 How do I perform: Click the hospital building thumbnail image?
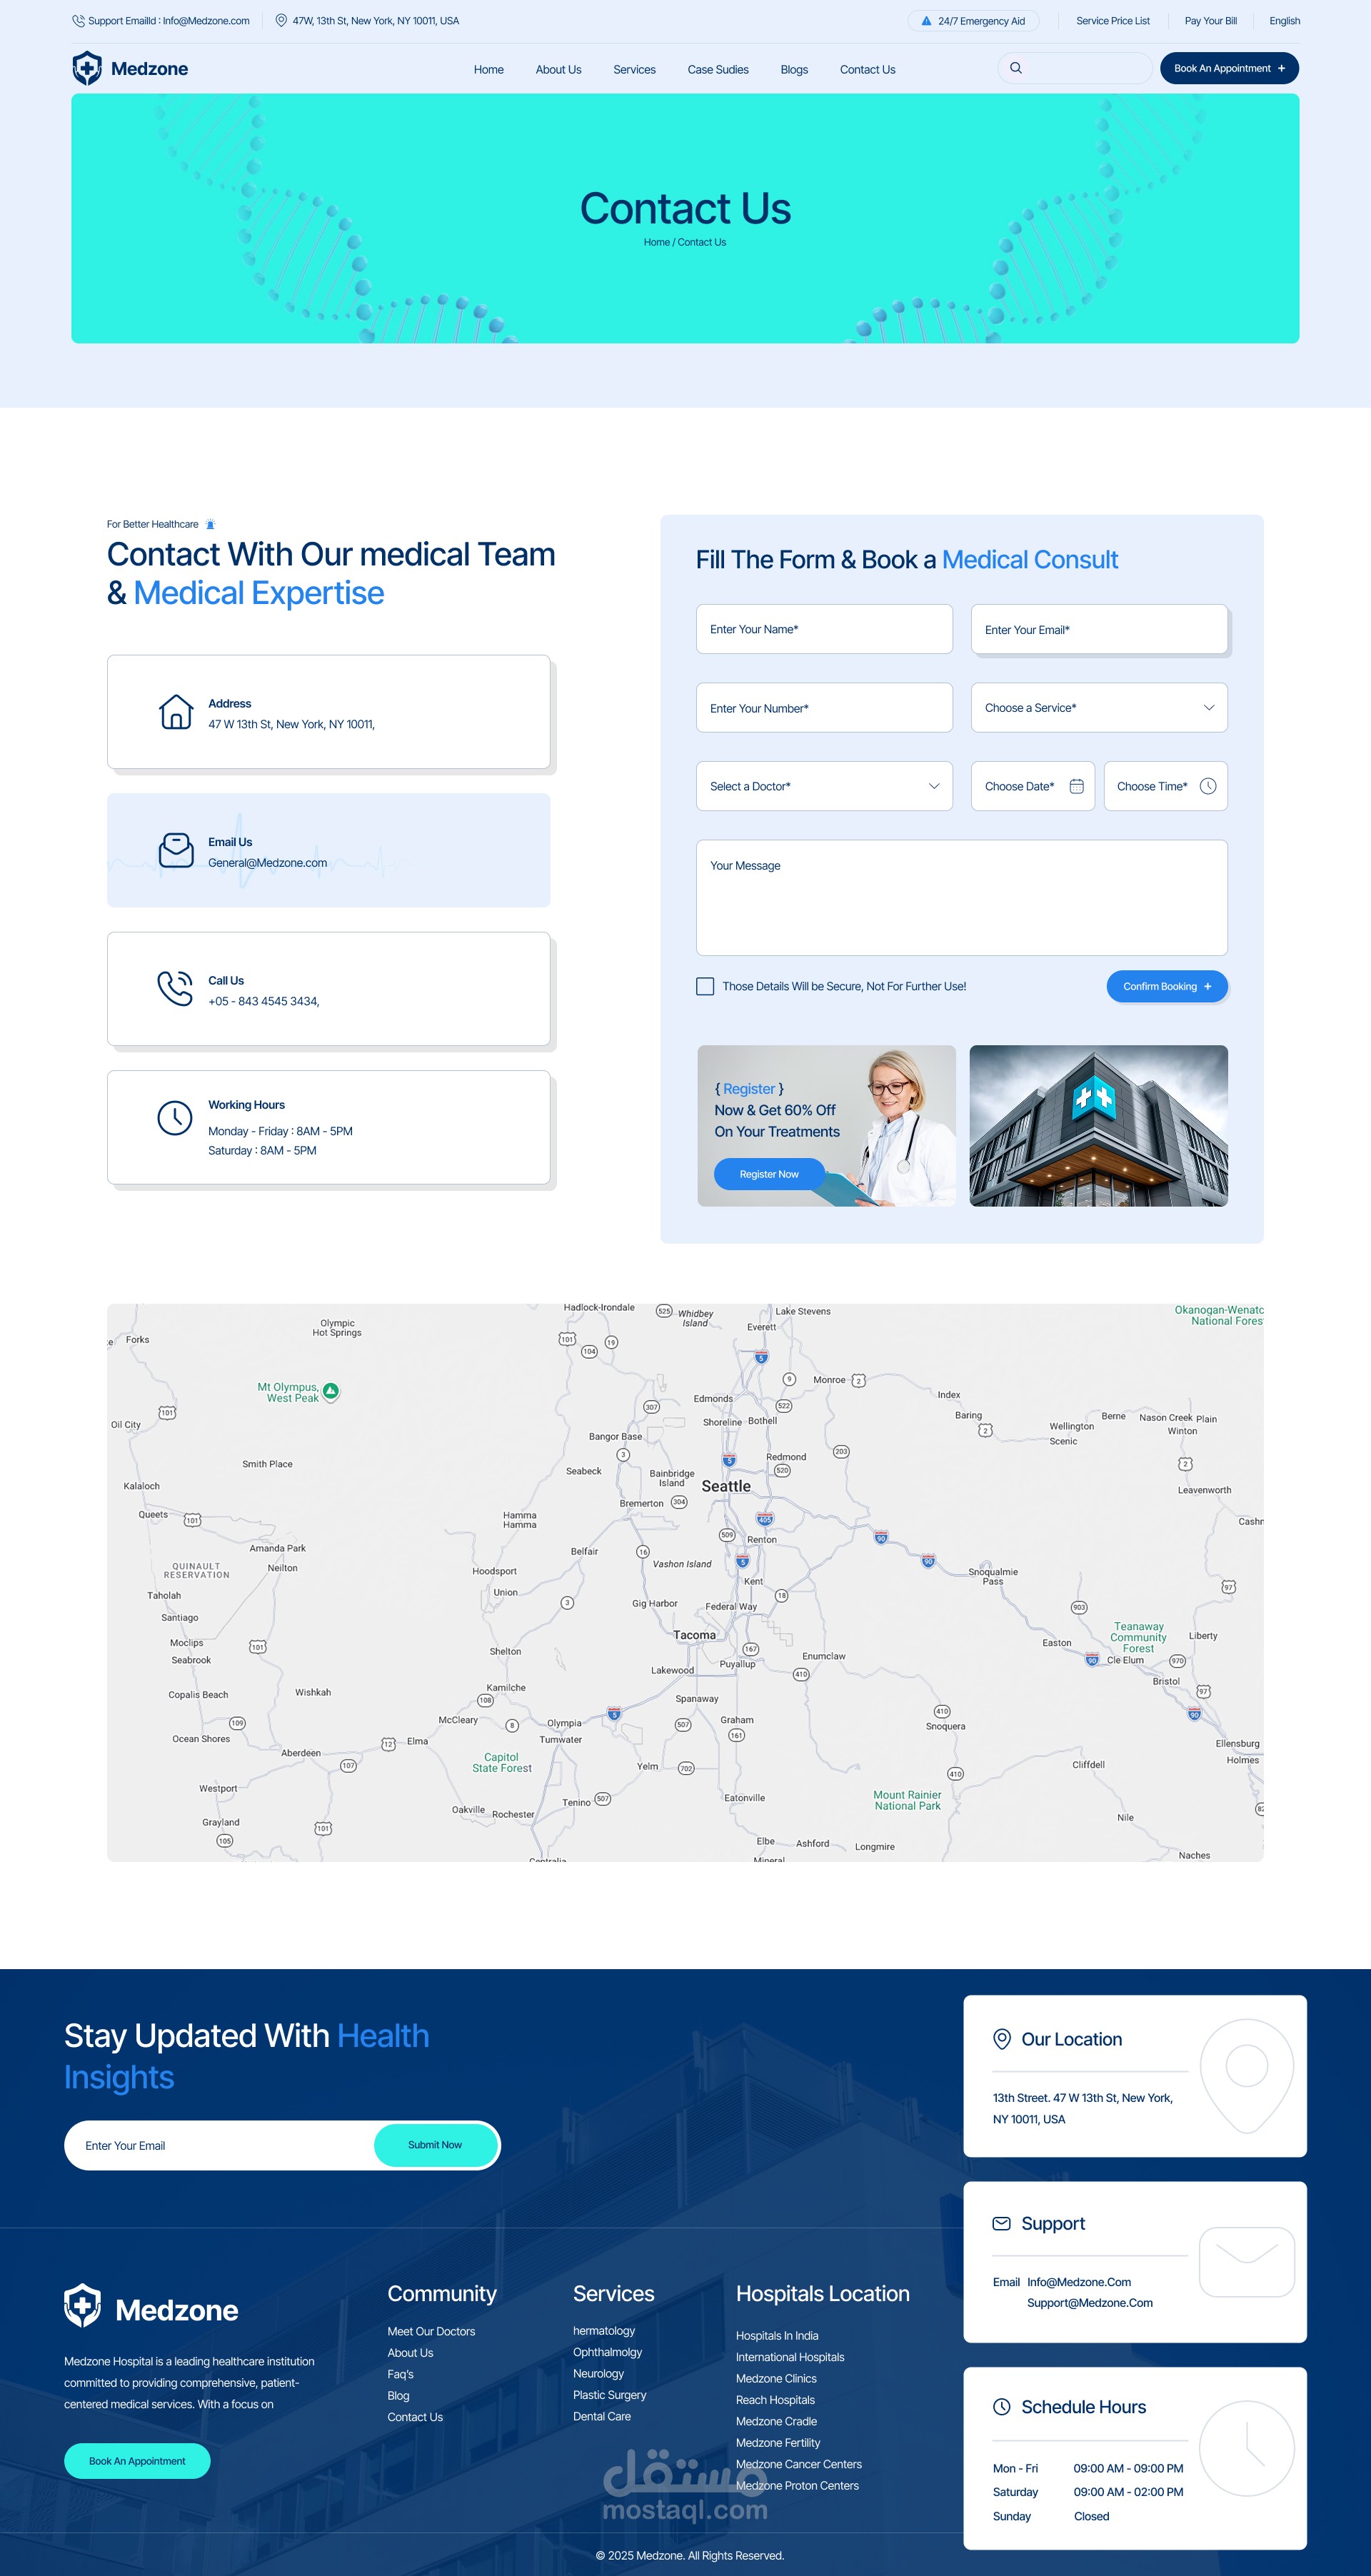[x=1098, y=1125]
